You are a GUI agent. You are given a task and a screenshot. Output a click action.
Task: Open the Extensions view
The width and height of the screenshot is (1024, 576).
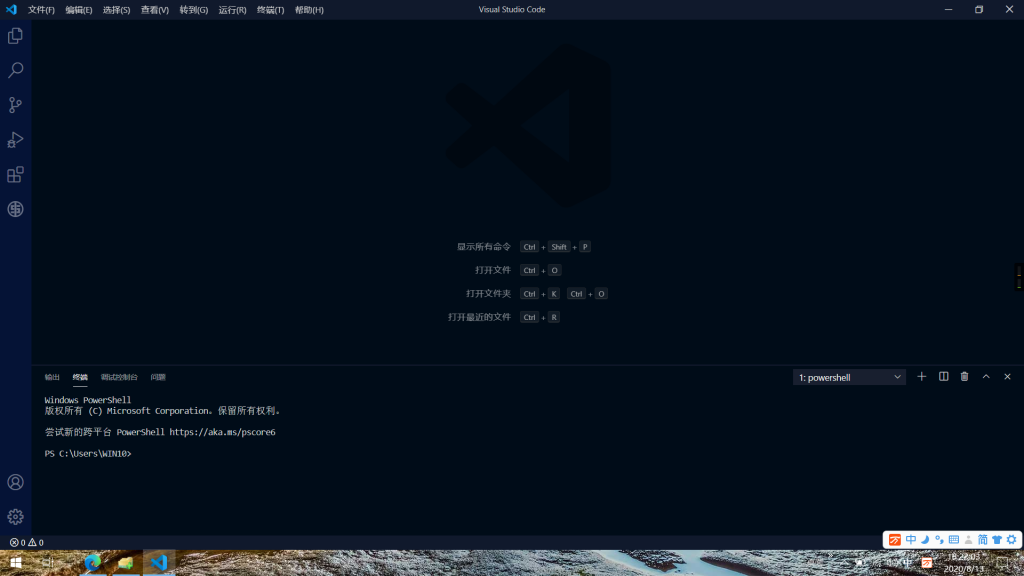15,174
